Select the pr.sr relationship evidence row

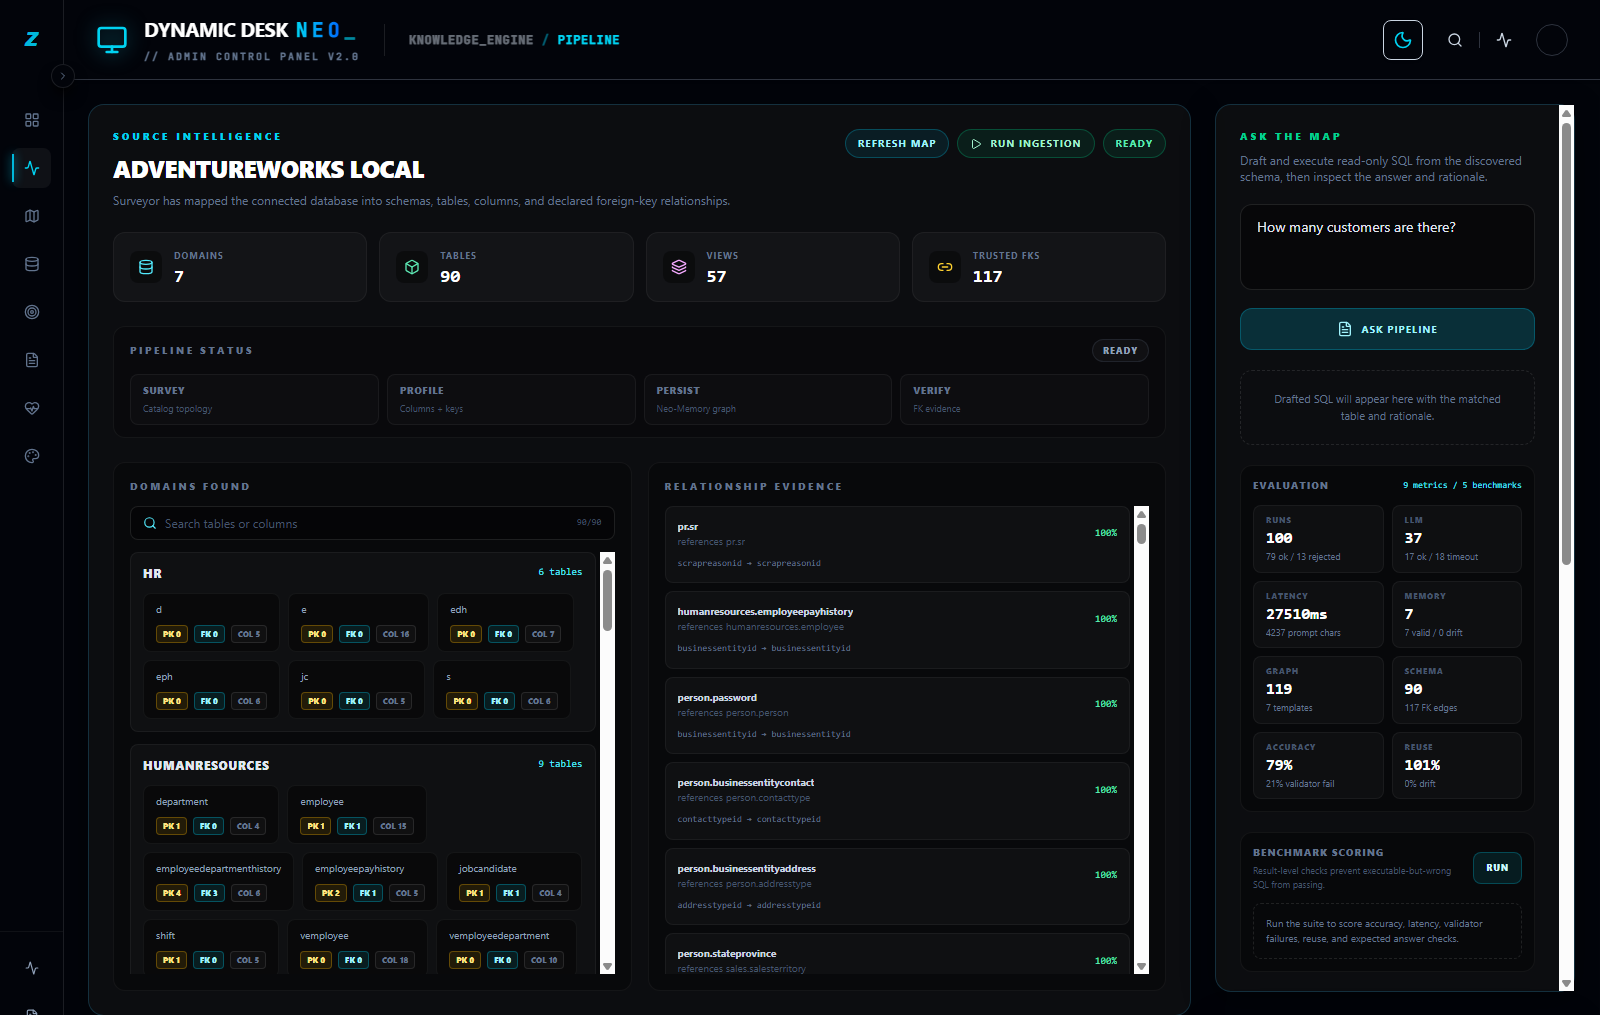(897, 544)
